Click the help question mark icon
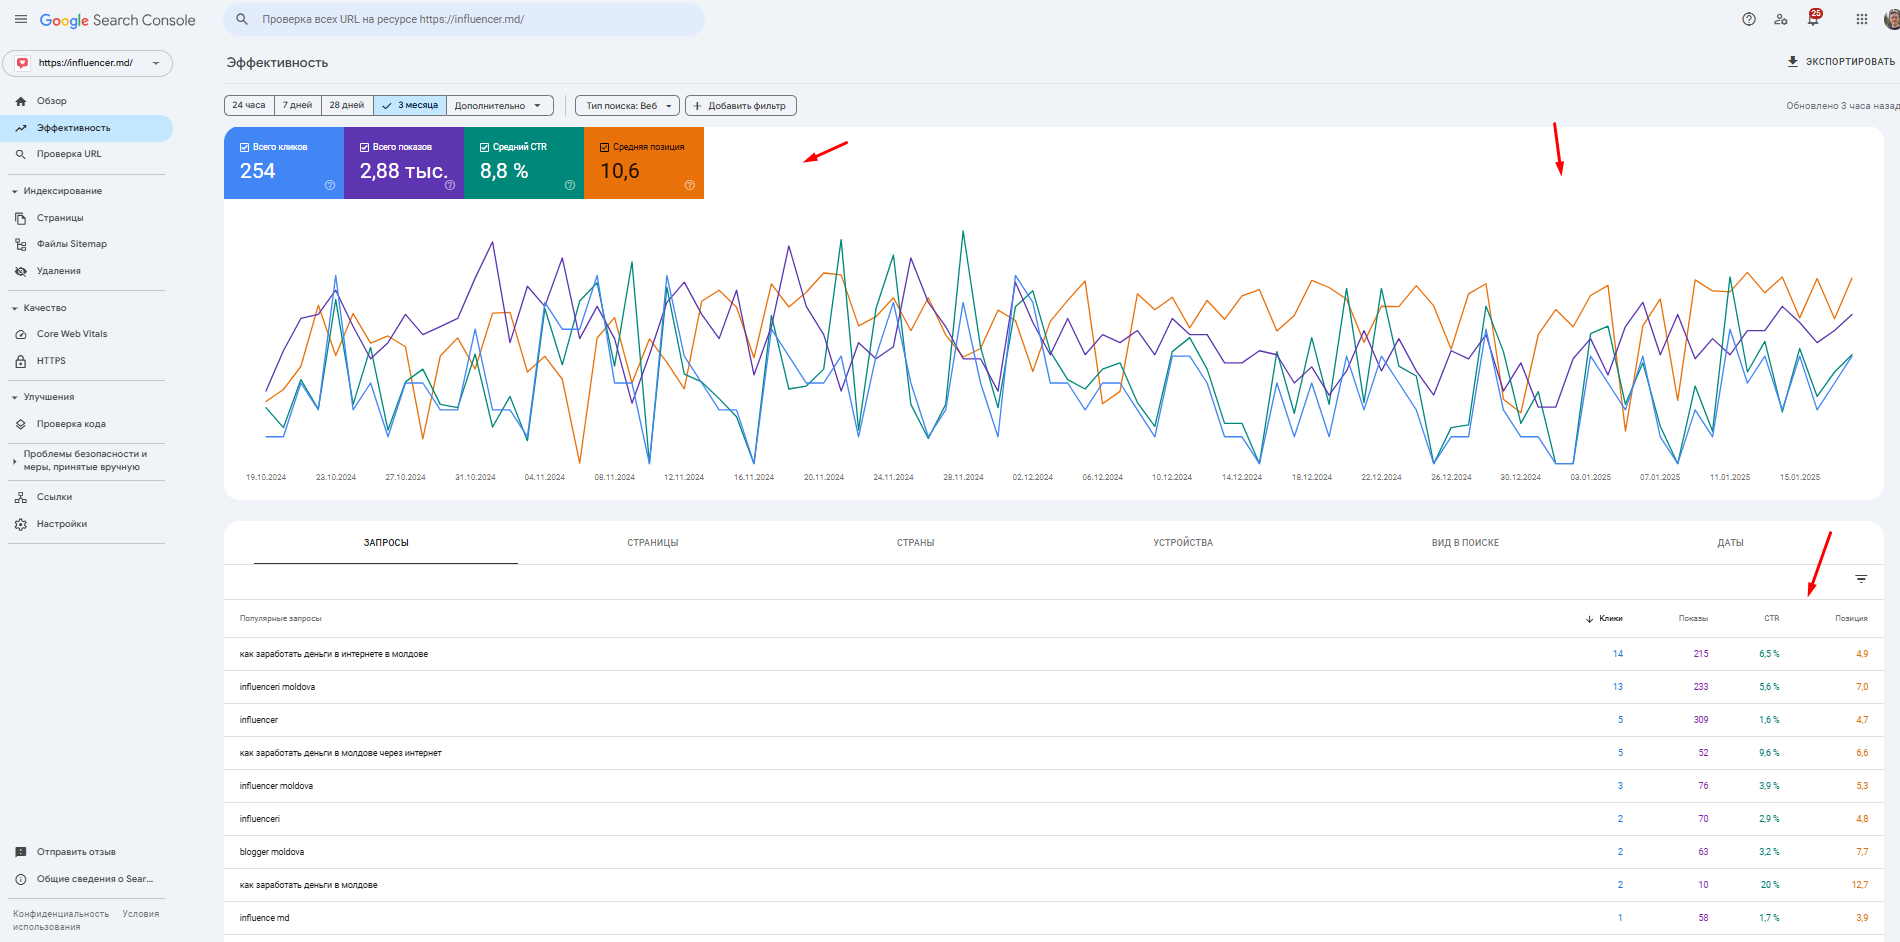Image resolution: width=1900 pixels, height=942 pixels. coord(1748,19)
